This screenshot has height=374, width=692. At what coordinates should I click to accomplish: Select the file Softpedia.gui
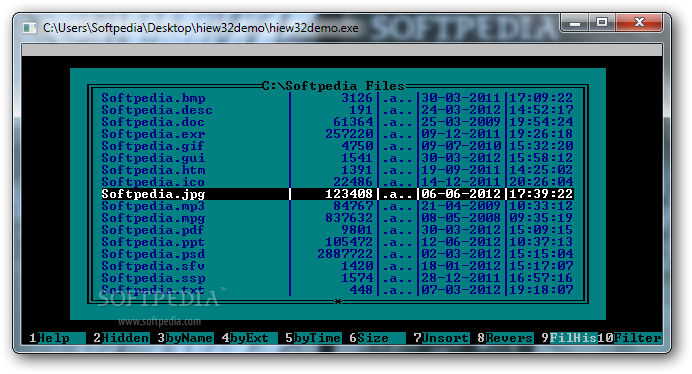click(x=153, y=158)
